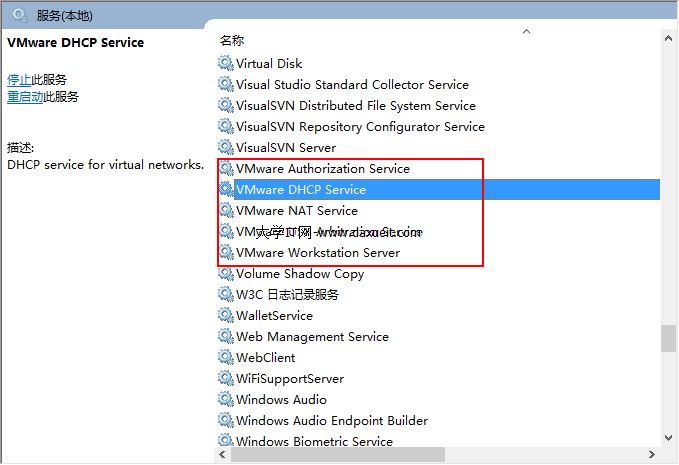
Task: Click gear icon next to WalletService
Action: click(x=225, y=315)
